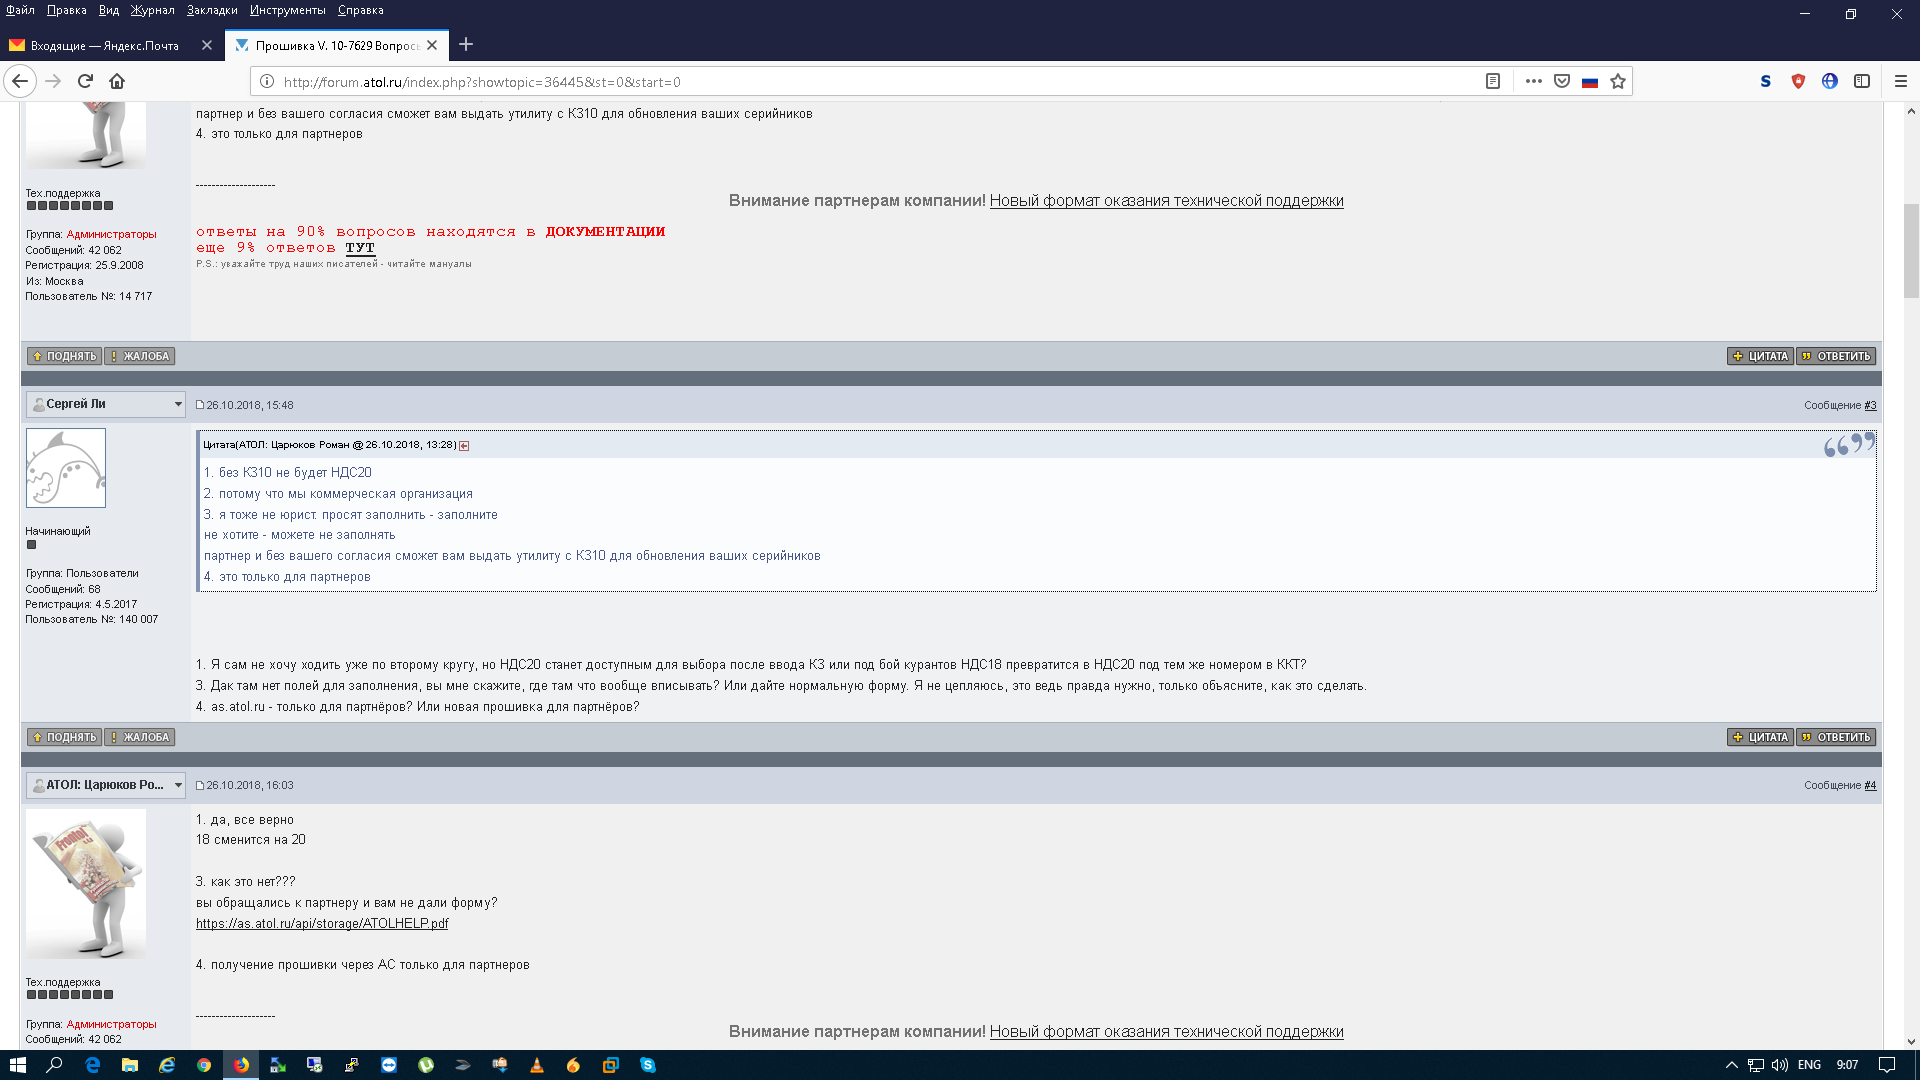The height and width of the screenshot is (1080, 1920).
Task: Switch the ENG keyboard language indicator
Action: pyautogui.click(x=1809, y=1065)
